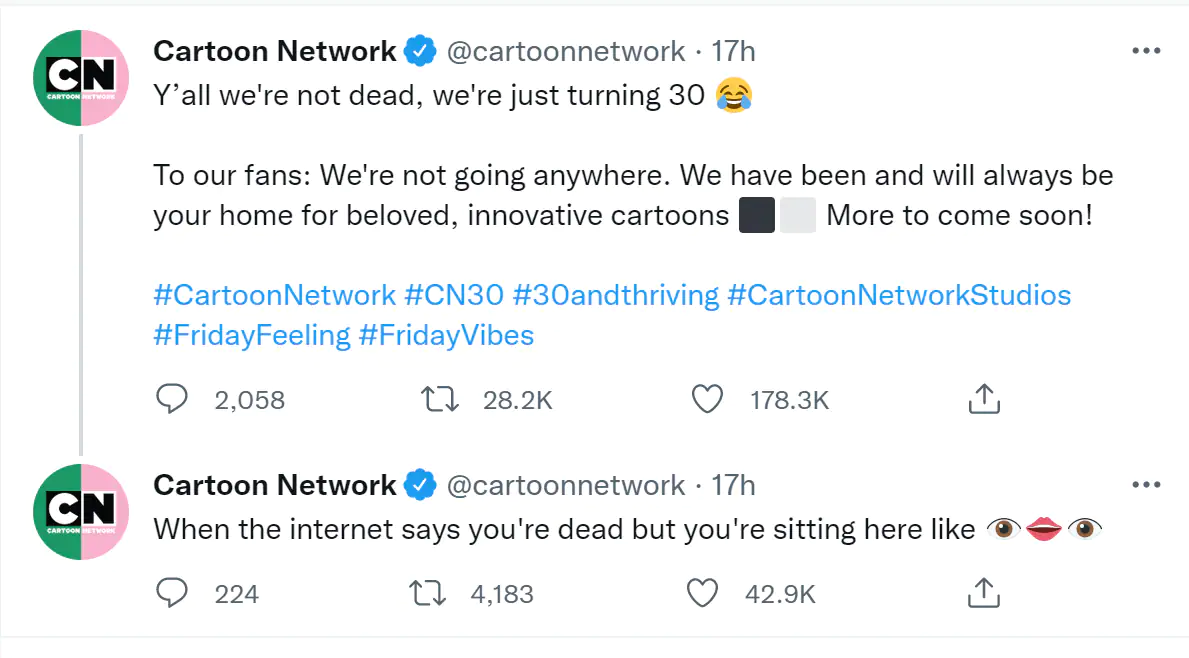
Task: Open the #CartoonNetwork hashtag
Action: pyautogui.click(x=273, y=295)
